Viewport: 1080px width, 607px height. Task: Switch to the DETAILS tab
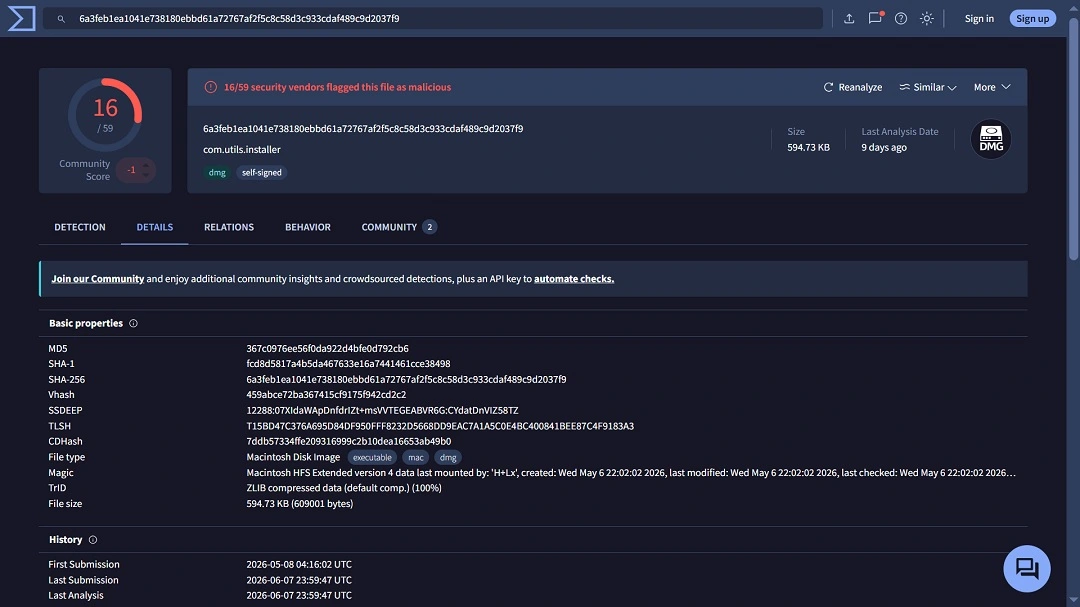(x=154, y=227)
